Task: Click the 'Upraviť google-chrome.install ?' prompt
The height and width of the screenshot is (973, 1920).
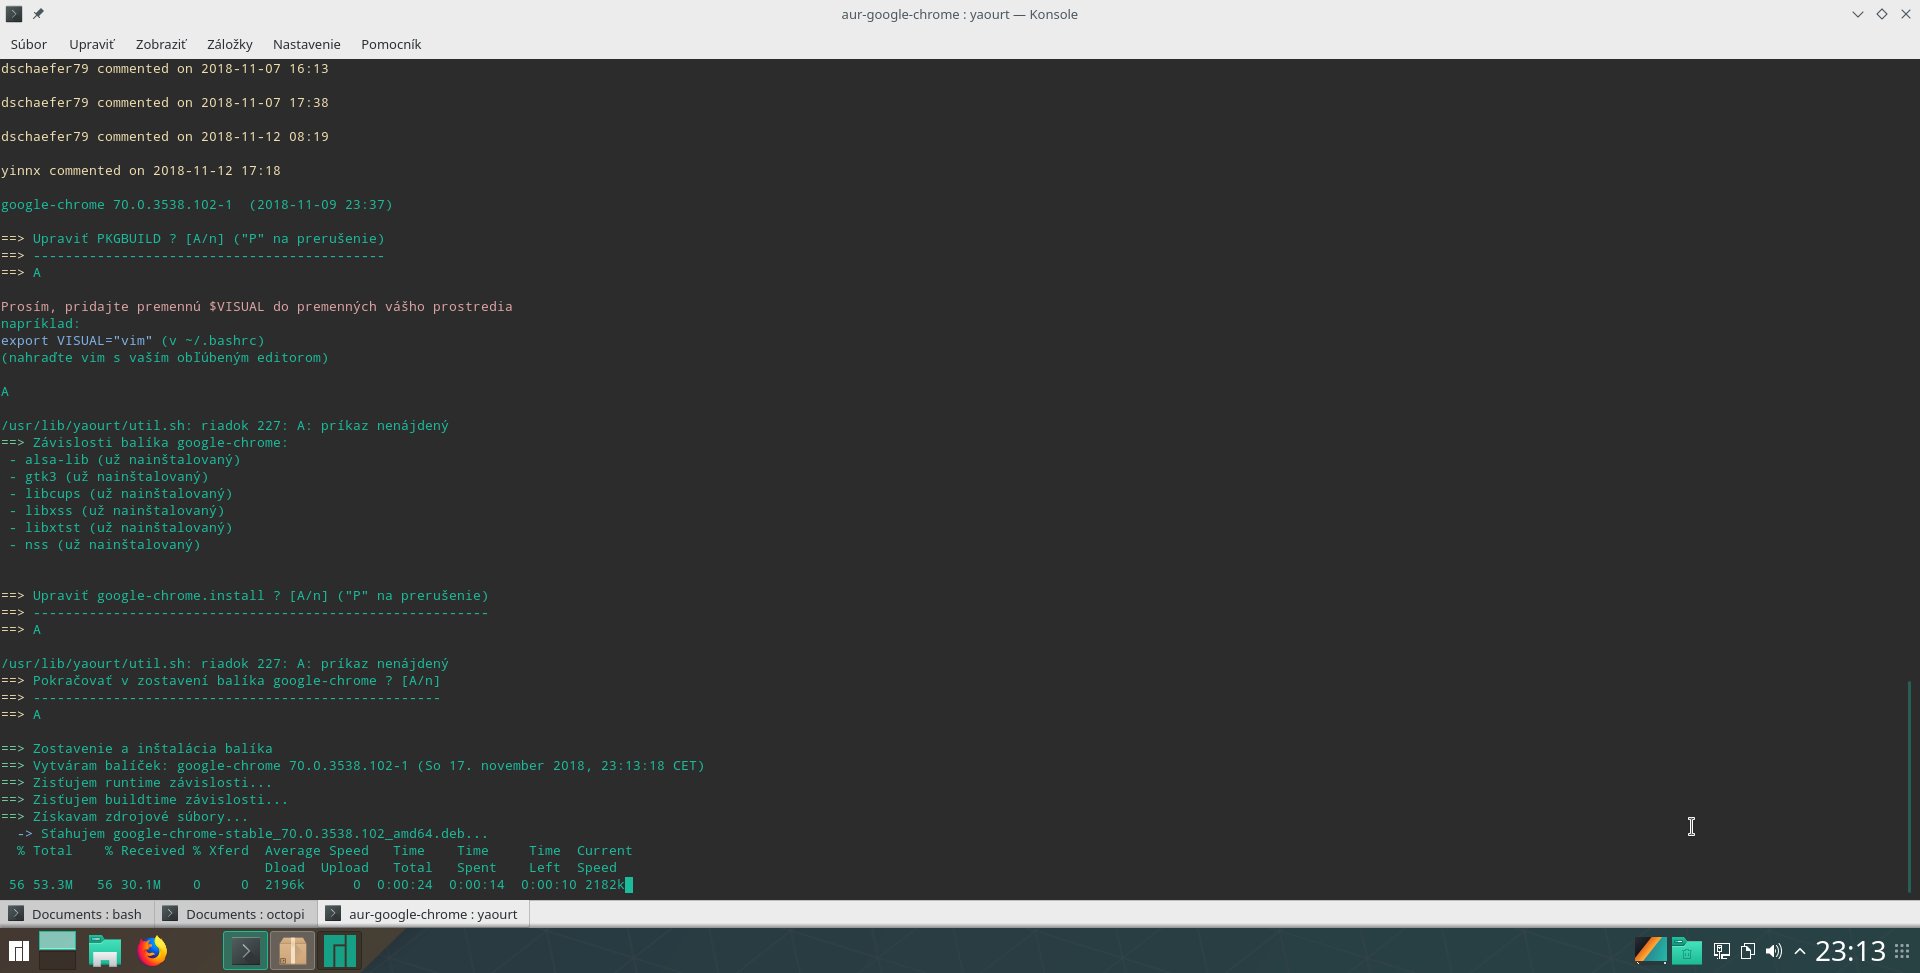Action: coord(245,595)
